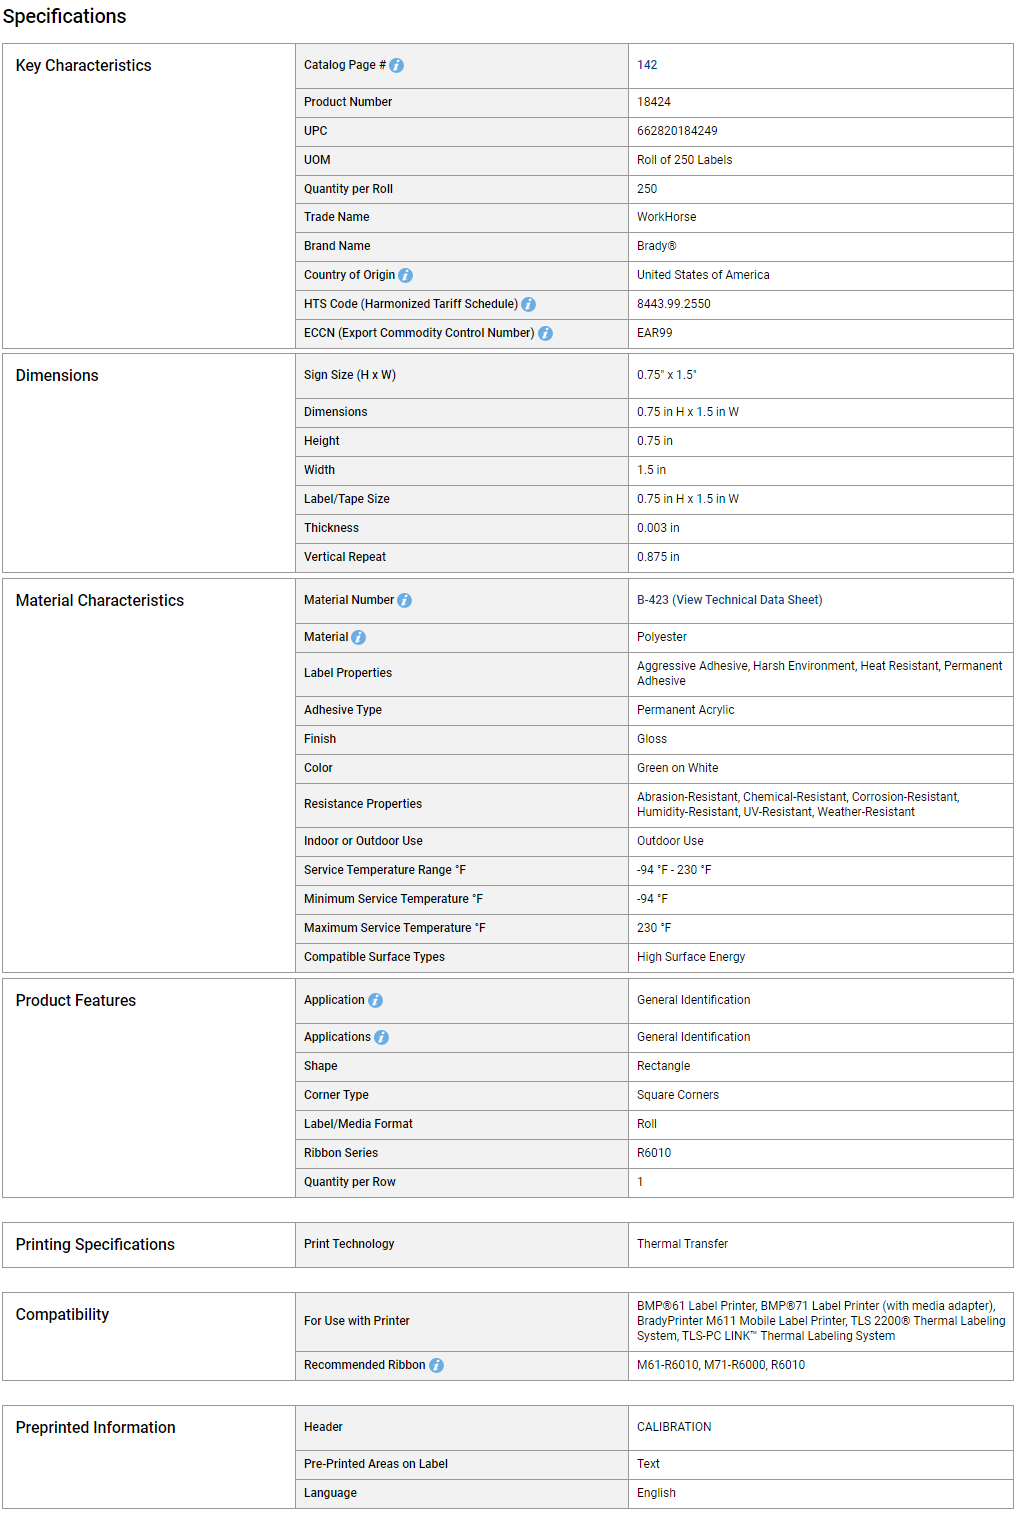Show info for ECCN export control number
This screenshot has height=1513, width=1020.
pyautogui.click(x=545, y=334)
